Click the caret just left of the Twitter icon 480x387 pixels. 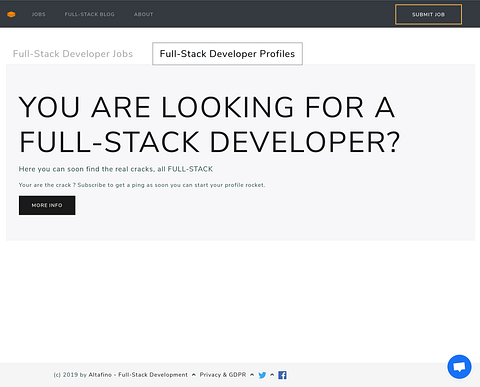[x=252, y=375]
